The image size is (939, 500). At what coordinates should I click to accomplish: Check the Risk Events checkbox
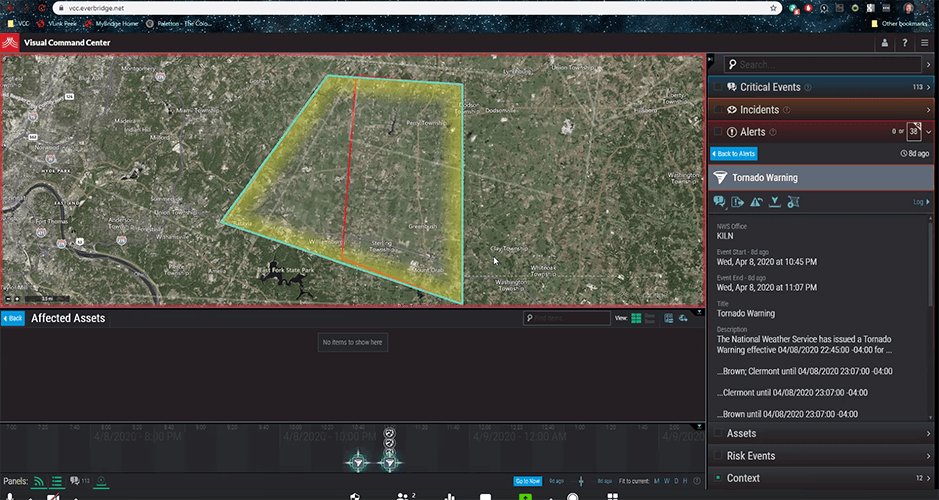coord(717,456)
